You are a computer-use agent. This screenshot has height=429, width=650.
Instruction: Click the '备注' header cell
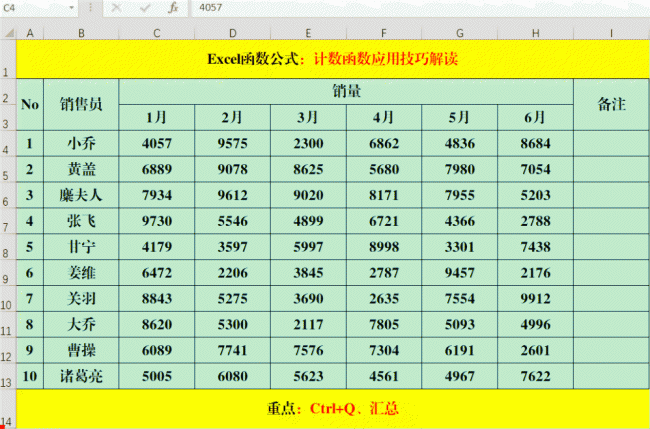(x=611, y=104)
